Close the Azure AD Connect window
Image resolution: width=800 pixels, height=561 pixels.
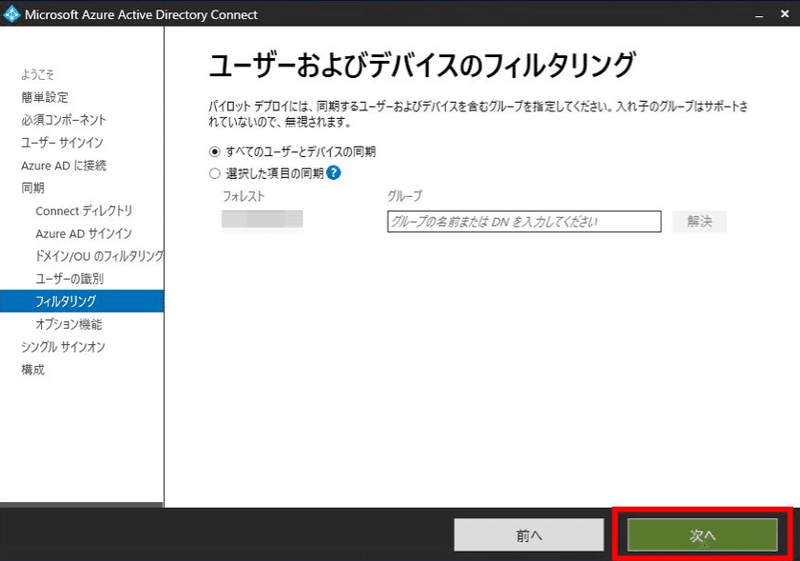785,14
